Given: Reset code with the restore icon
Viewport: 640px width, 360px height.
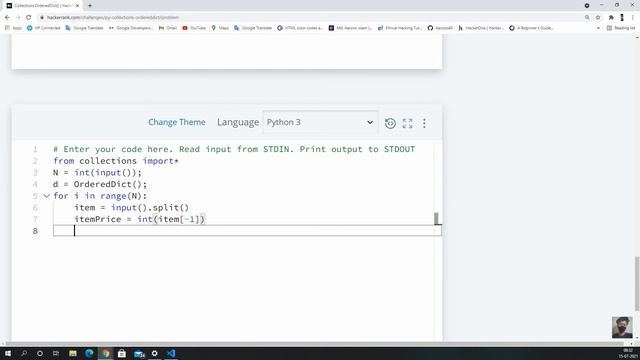Looking at the screenshot, I should coord(390,123).
